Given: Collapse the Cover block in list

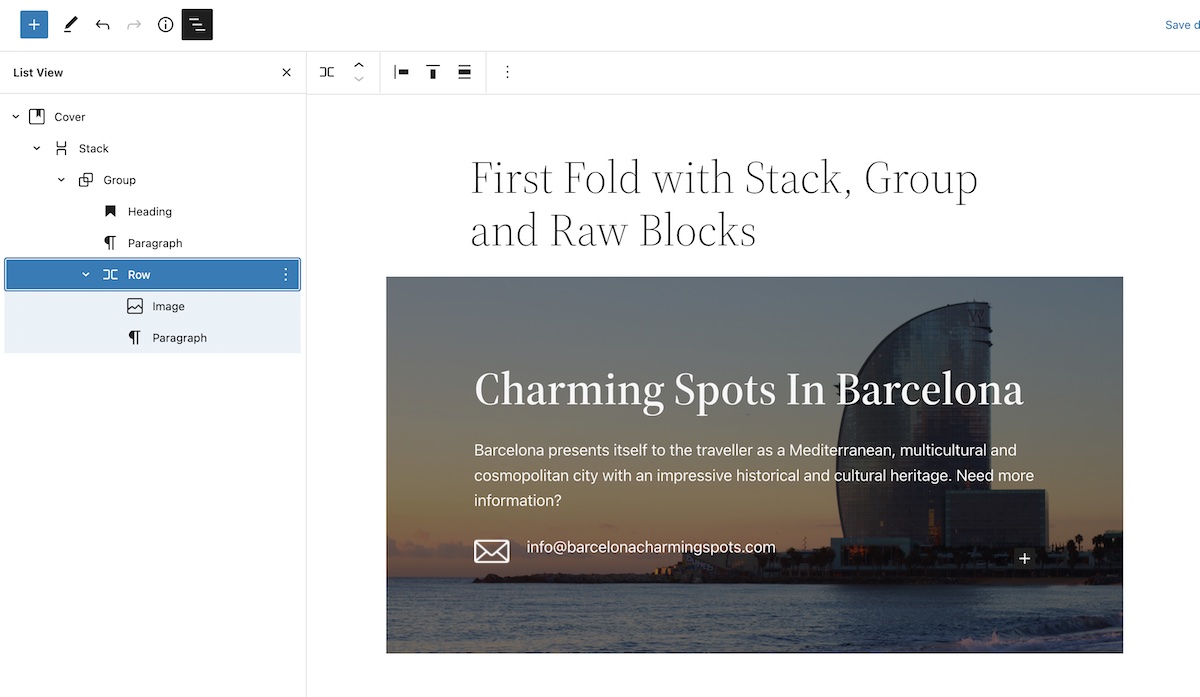Looking at the screenshot, I should (15, 117).
